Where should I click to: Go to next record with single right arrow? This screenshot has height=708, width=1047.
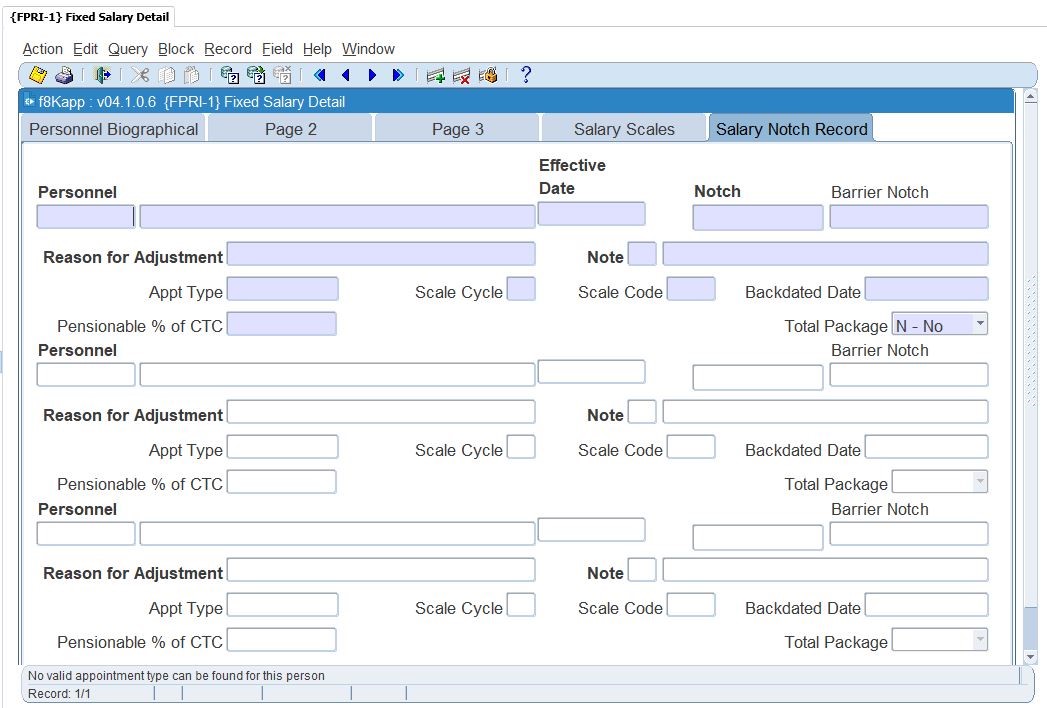372,75
